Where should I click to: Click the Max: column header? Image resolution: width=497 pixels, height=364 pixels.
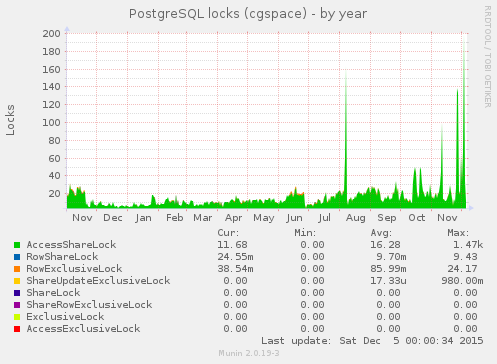[458, 233]
